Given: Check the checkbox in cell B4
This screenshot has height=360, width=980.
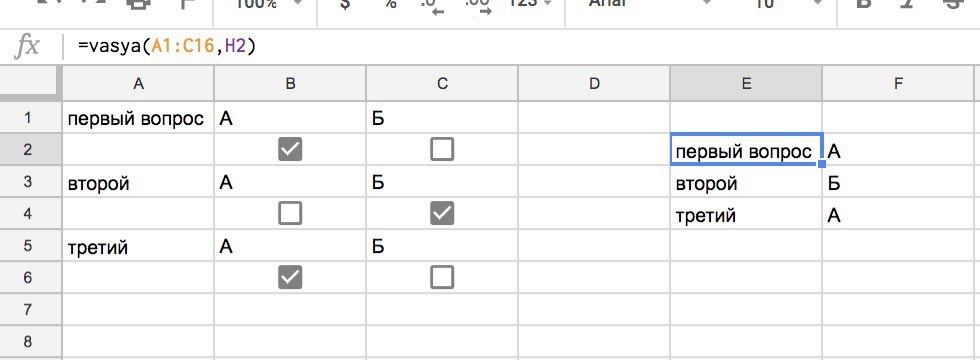Looking at the screenshot, I should pyautogui.click(x=290, y=214).
